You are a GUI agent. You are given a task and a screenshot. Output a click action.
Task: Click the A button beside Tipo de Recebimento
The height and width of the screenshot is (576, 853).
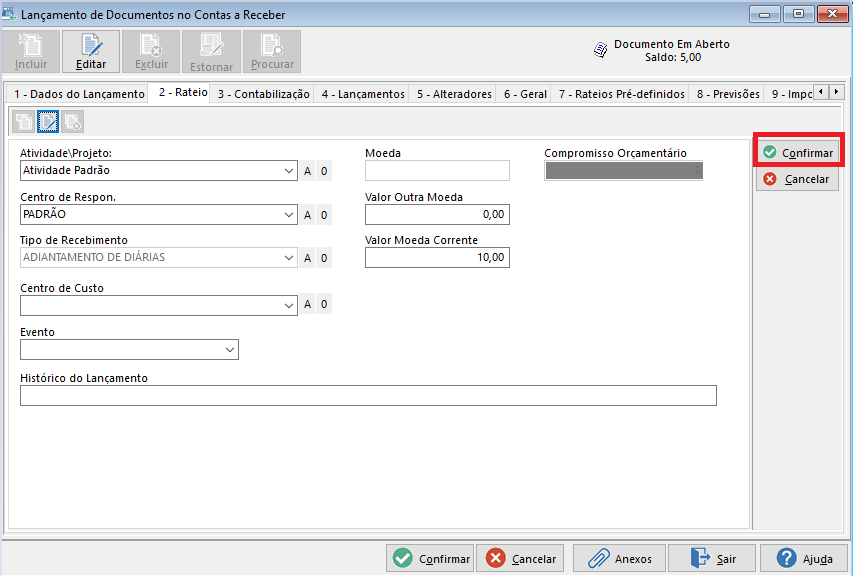tap(307, 258)
